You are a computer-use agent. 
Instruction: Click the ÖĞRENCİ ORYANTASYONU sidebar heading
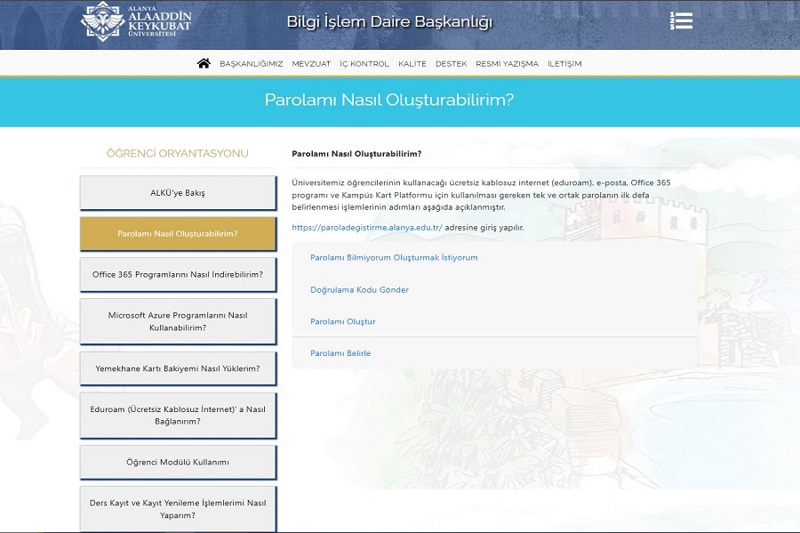click(x=178, y=153)
